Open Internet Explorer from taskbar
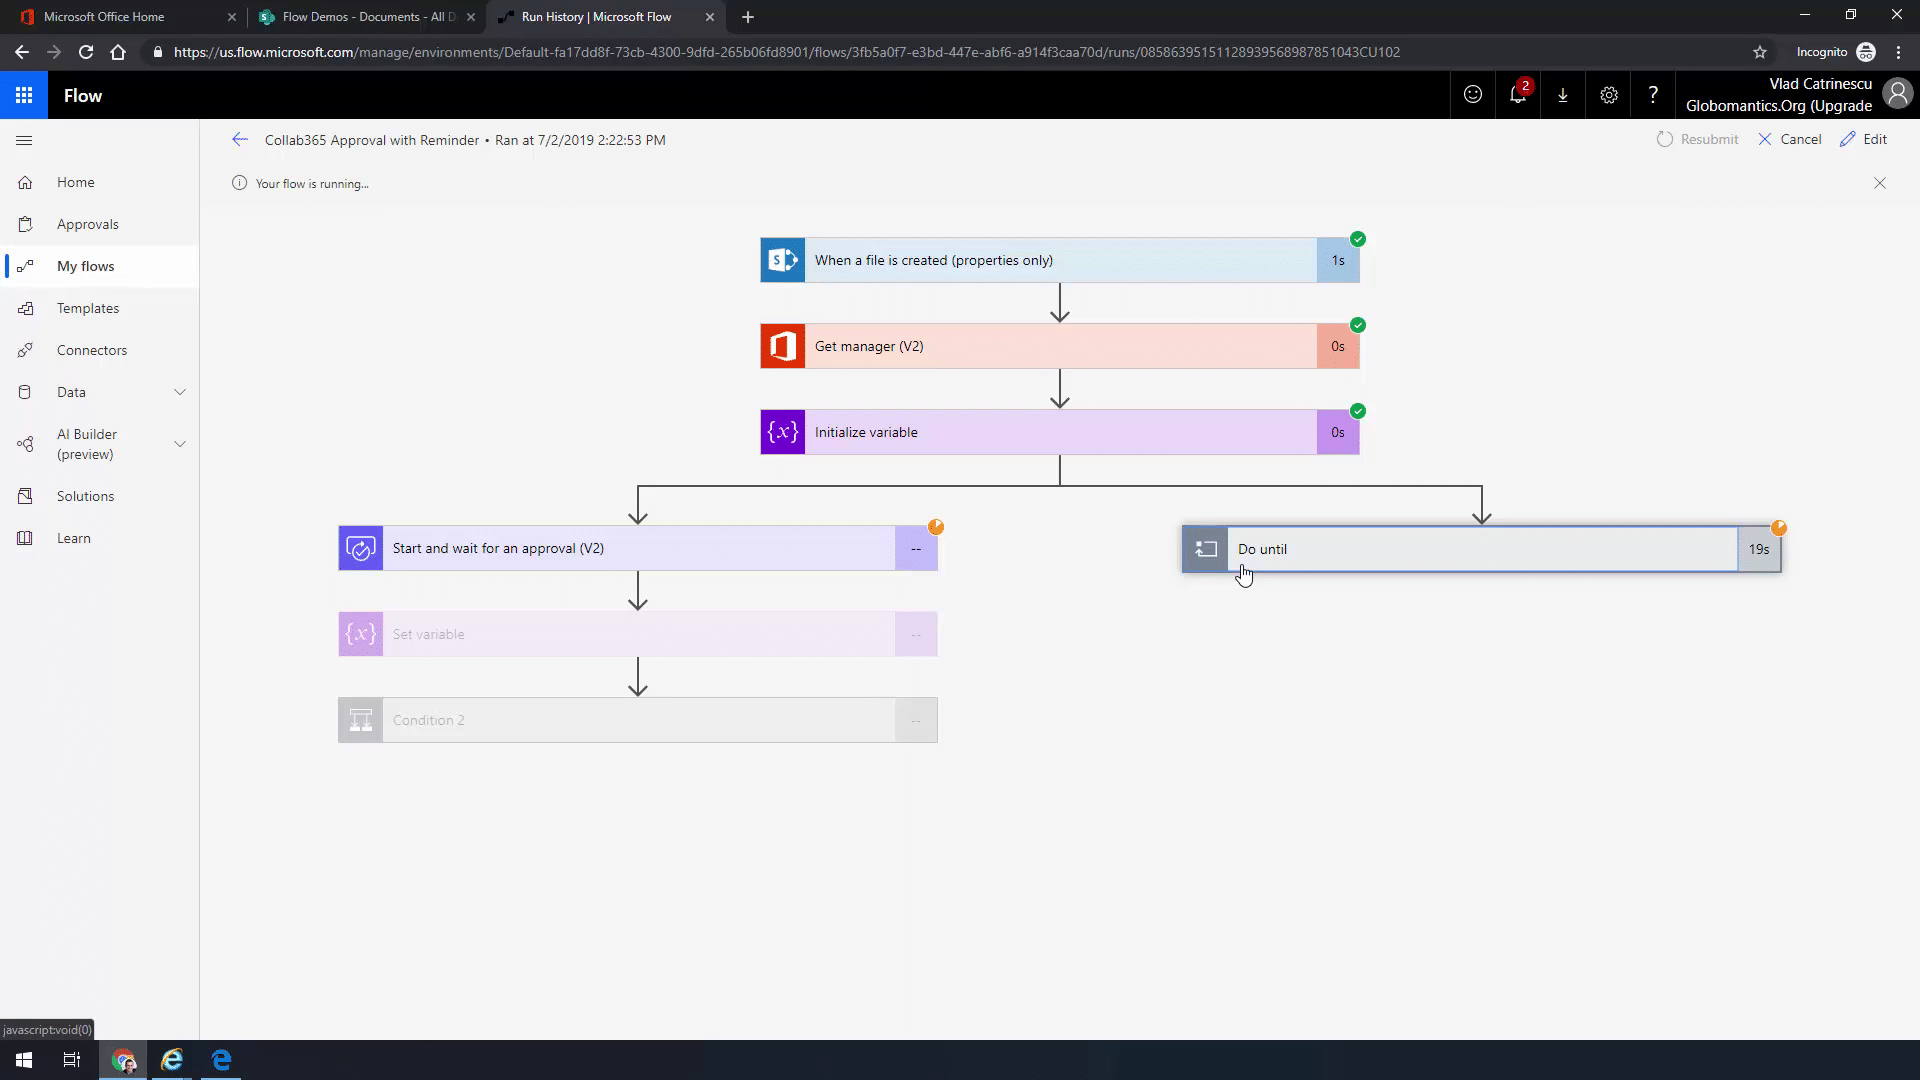Image resolution: width=1920 pixels, height=1080 pixels. [172, 1060]
